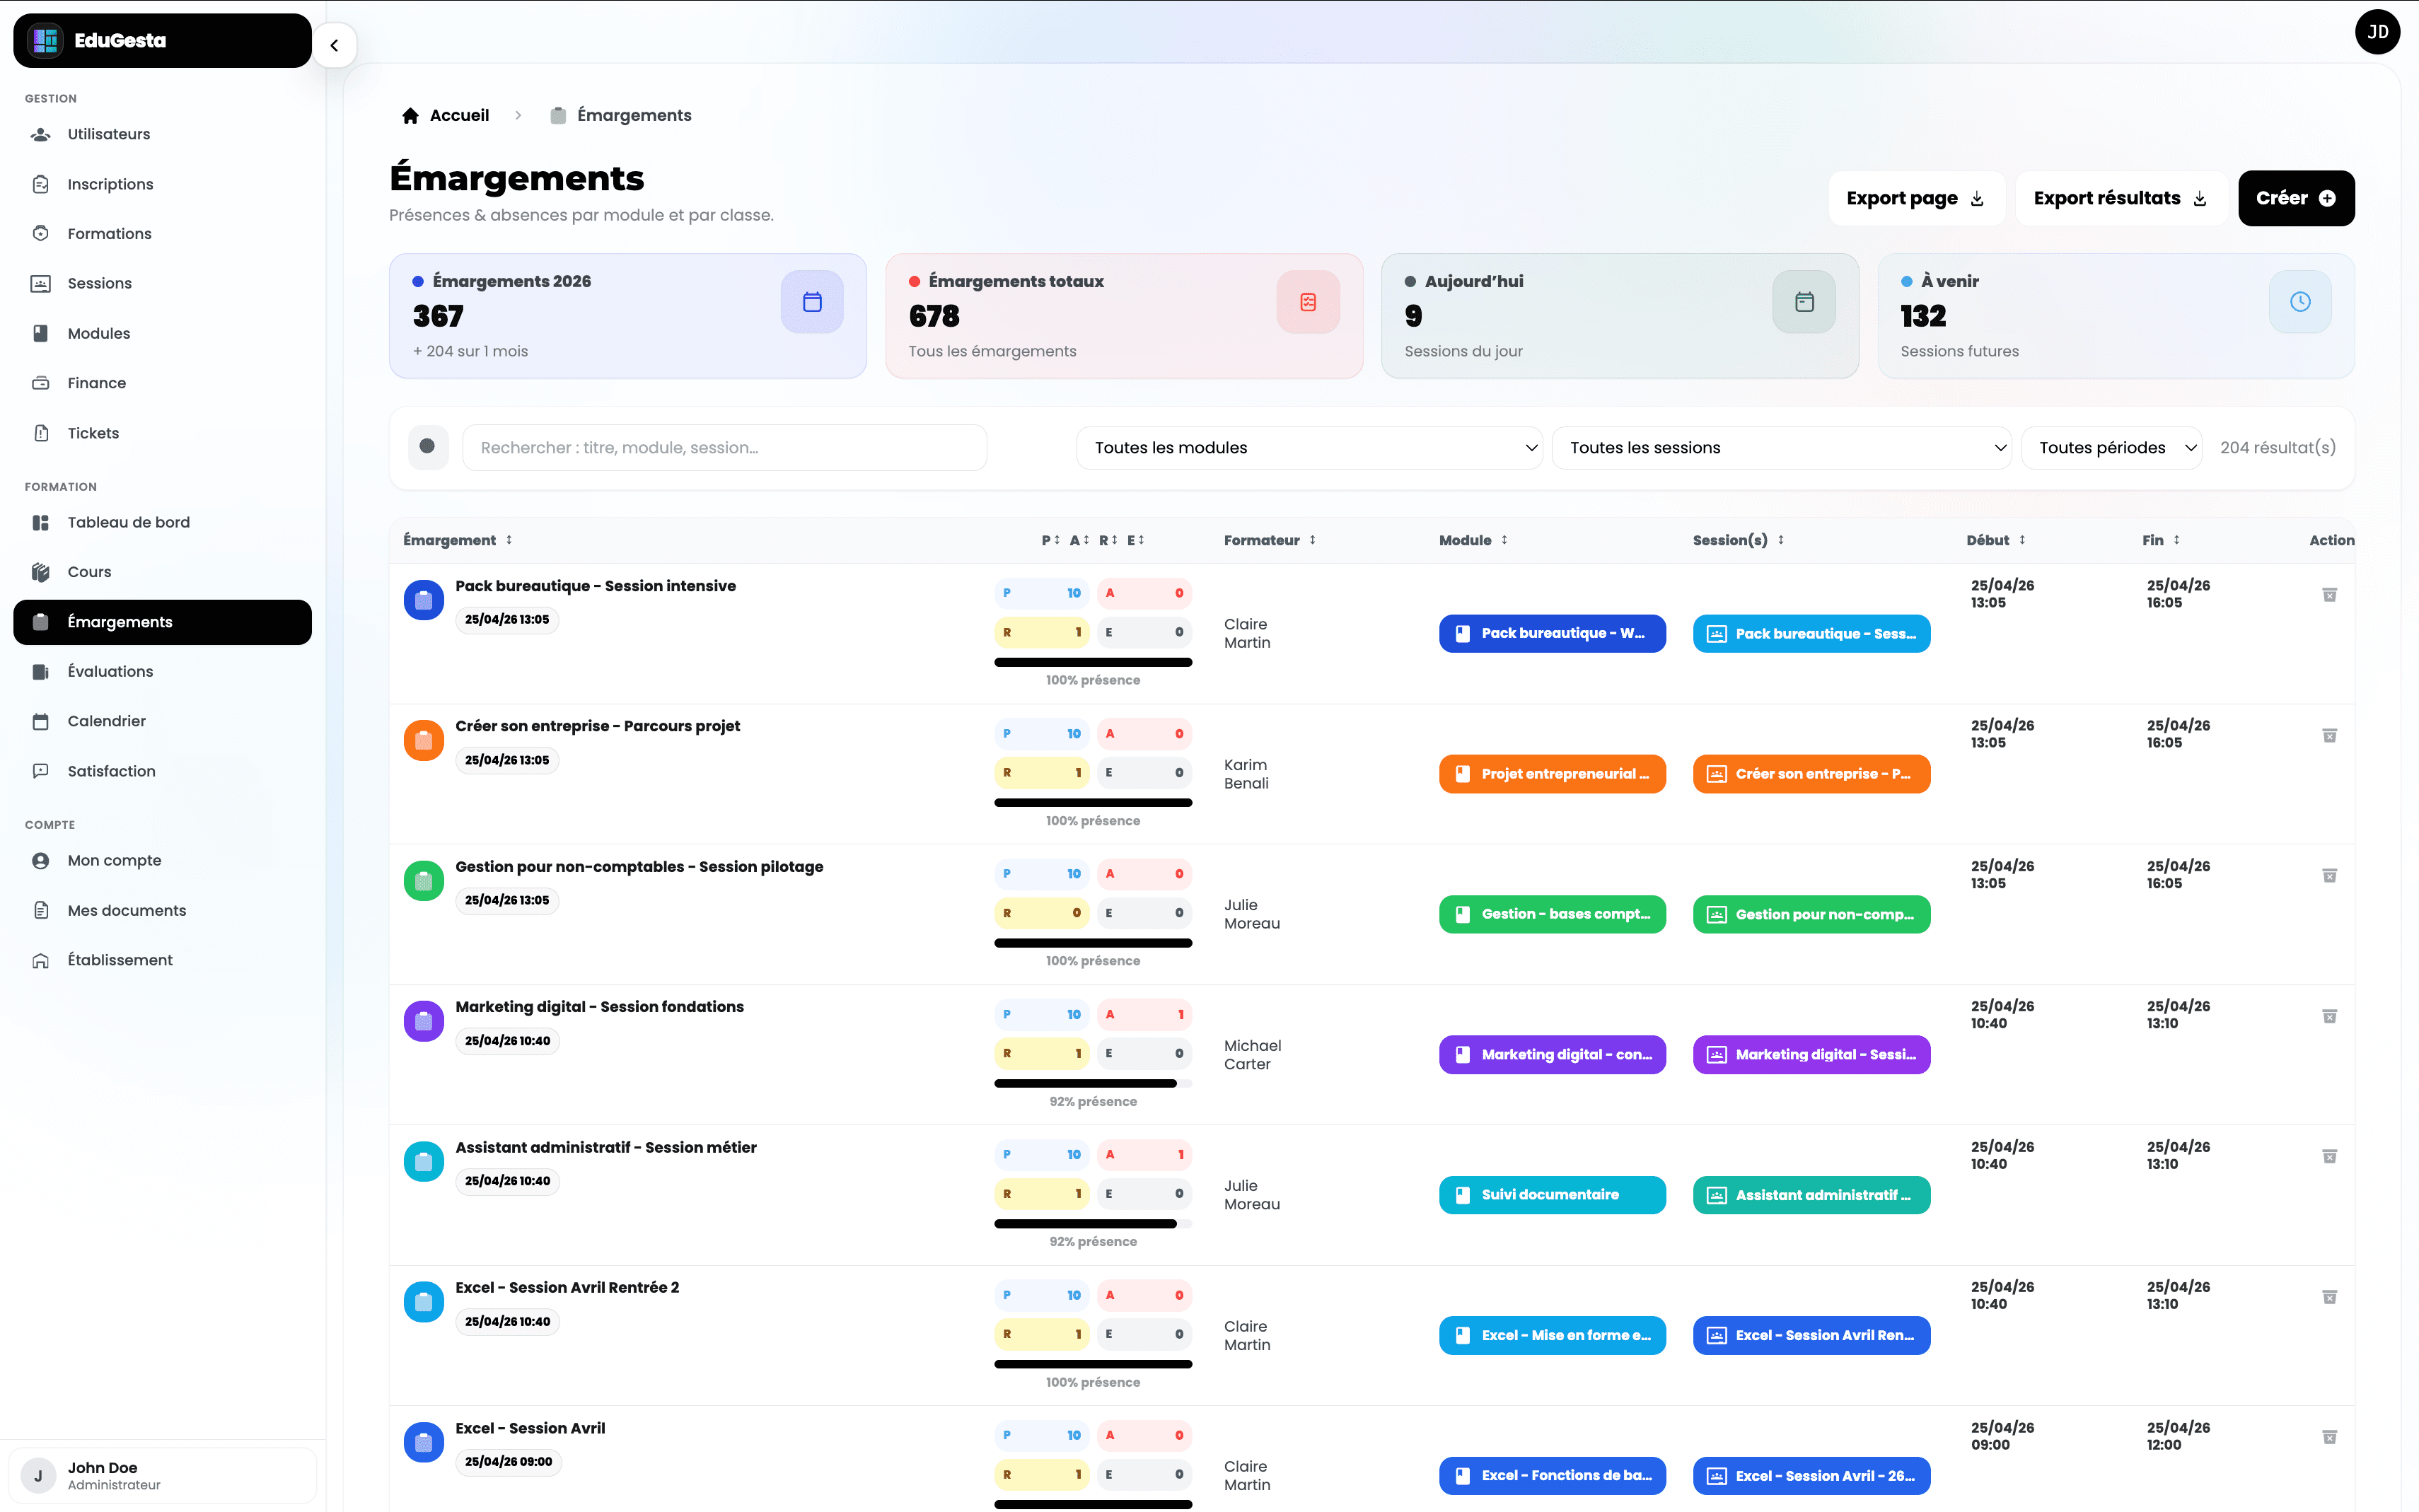Open Tableau de bord under Formation

click(130, 521)
